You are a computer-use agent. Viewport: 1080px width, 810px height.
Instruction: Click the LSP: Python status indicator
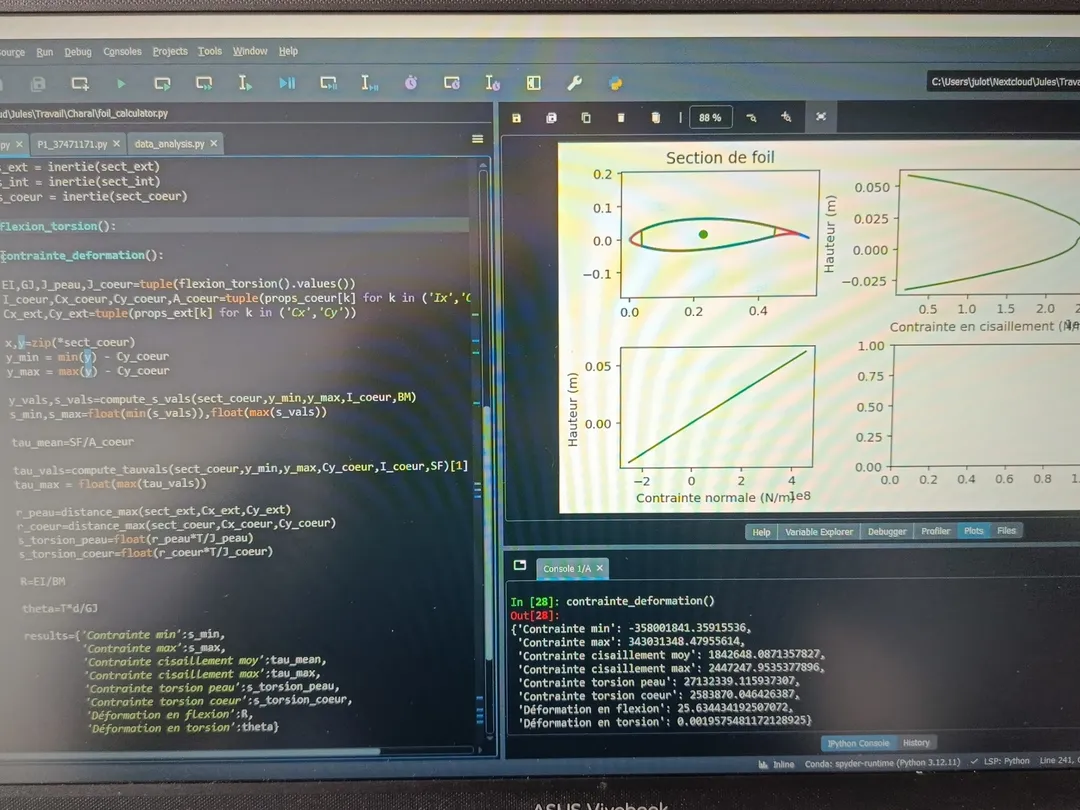1000,761
